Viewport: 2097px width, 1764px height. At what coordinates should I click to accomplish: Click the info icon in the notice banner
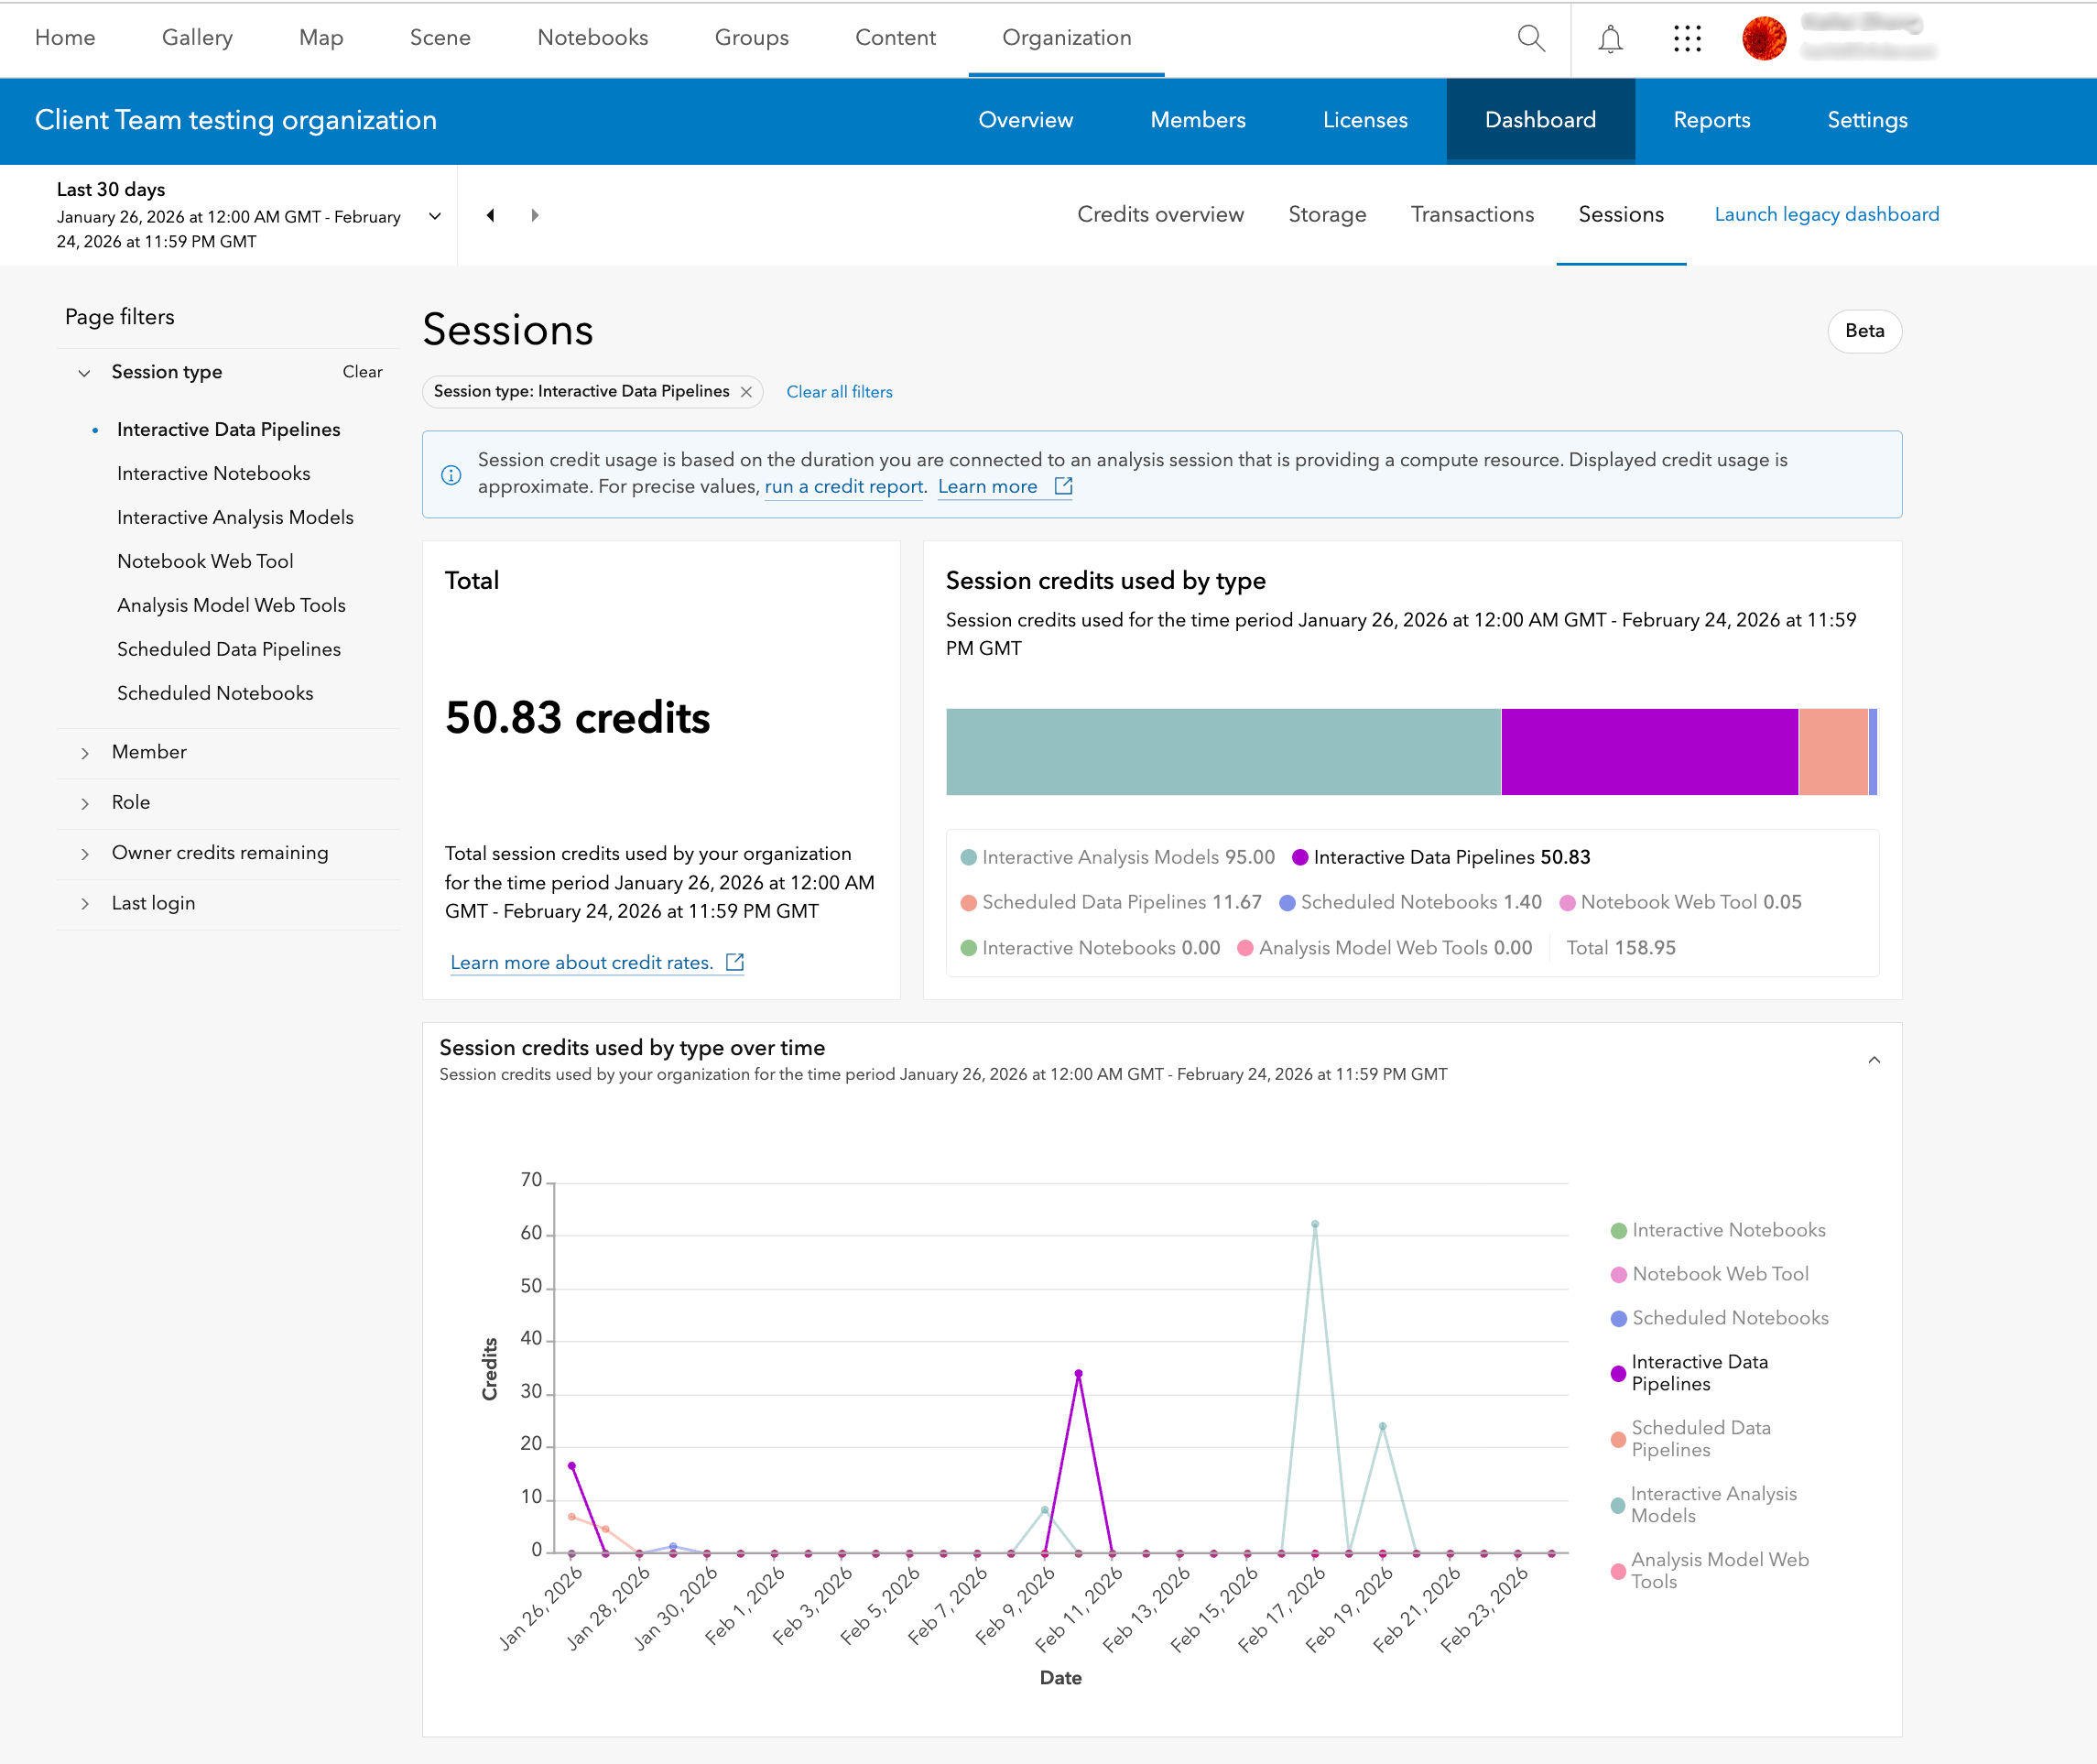[x=452, y=474]
